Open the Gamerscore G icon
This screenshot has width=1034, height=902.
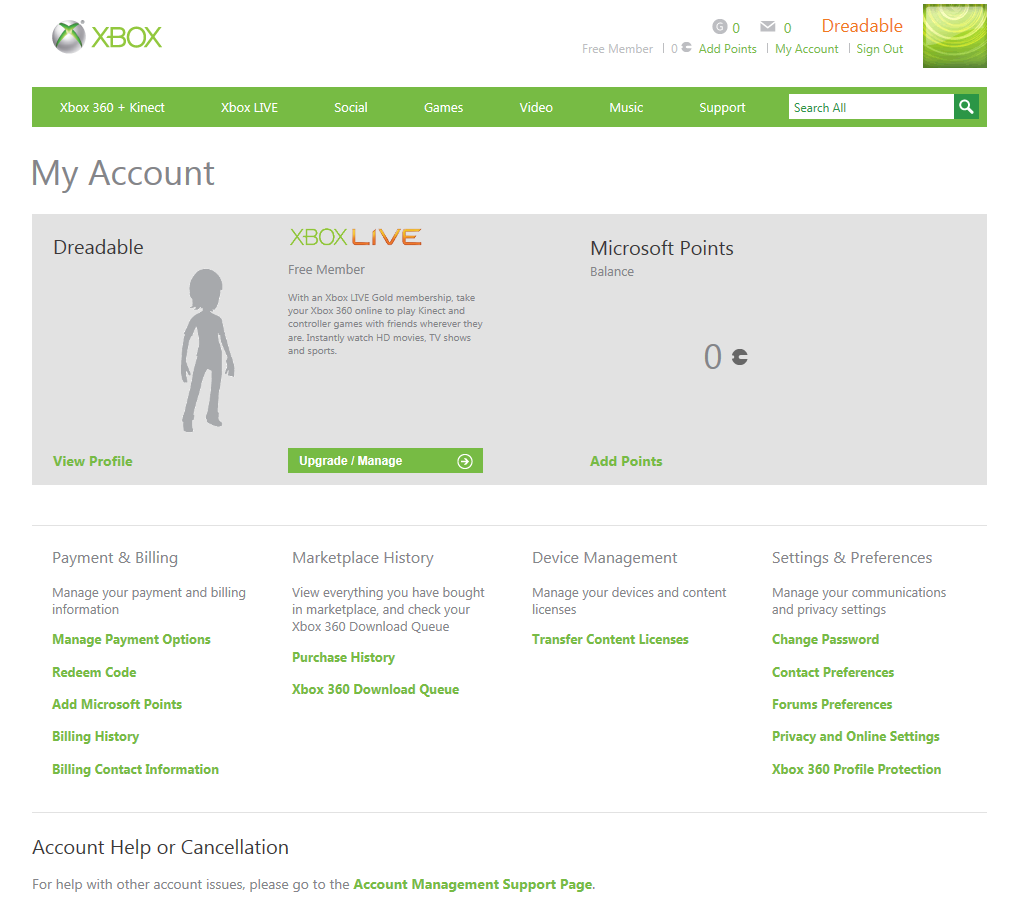719,27
